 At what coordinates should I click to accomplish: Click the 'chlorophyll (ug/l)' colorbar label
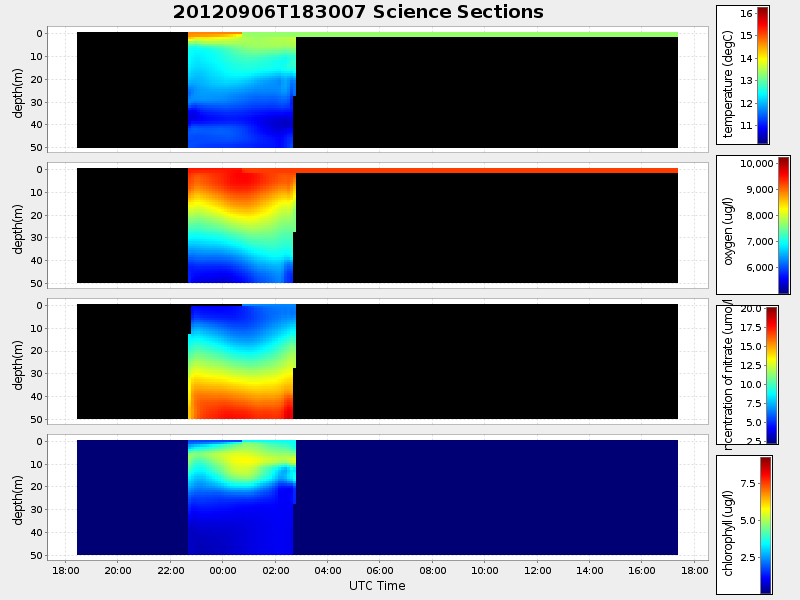coord(728,533)
